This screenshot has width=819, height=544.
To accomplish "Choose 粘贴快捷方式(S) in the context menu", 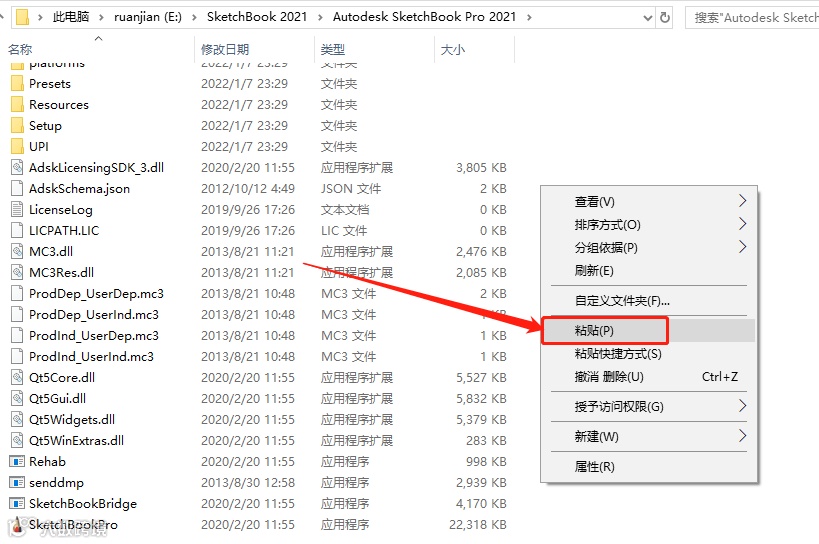I will 649,353.
